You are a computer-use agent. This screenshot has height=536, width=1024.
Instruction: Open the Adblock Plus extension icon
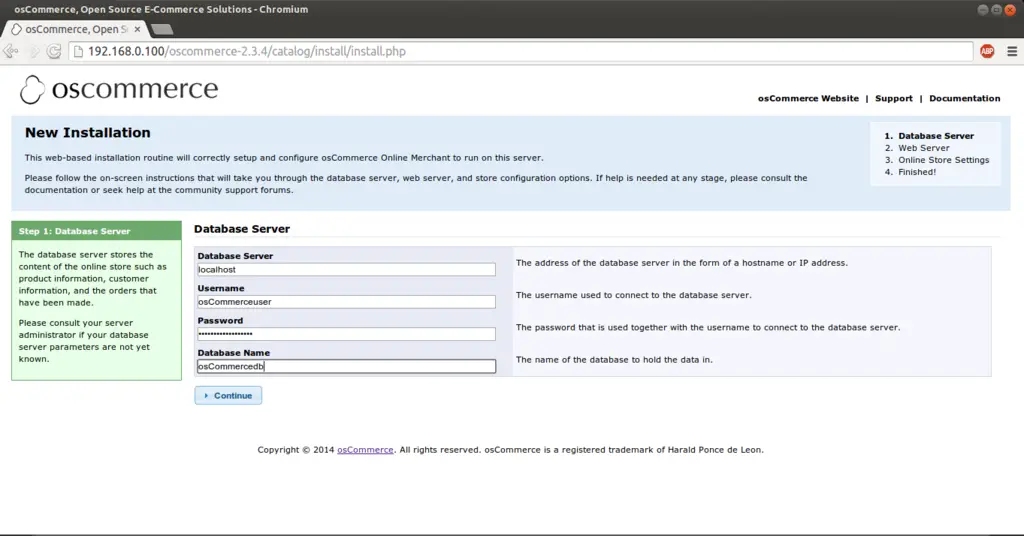987,51
